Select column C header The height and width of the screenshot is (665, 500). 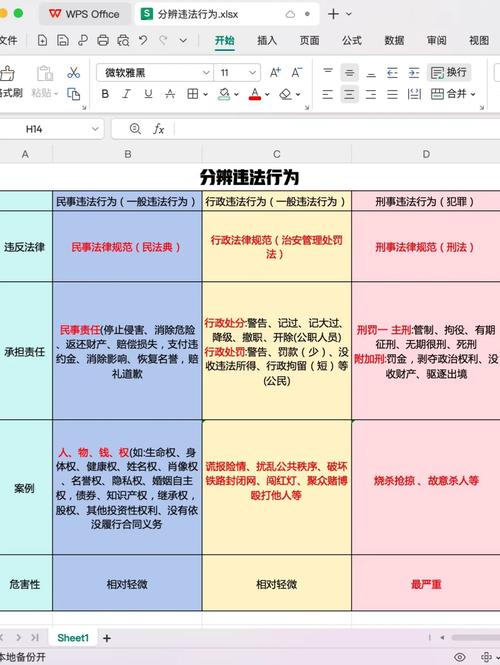click(277, 154)
